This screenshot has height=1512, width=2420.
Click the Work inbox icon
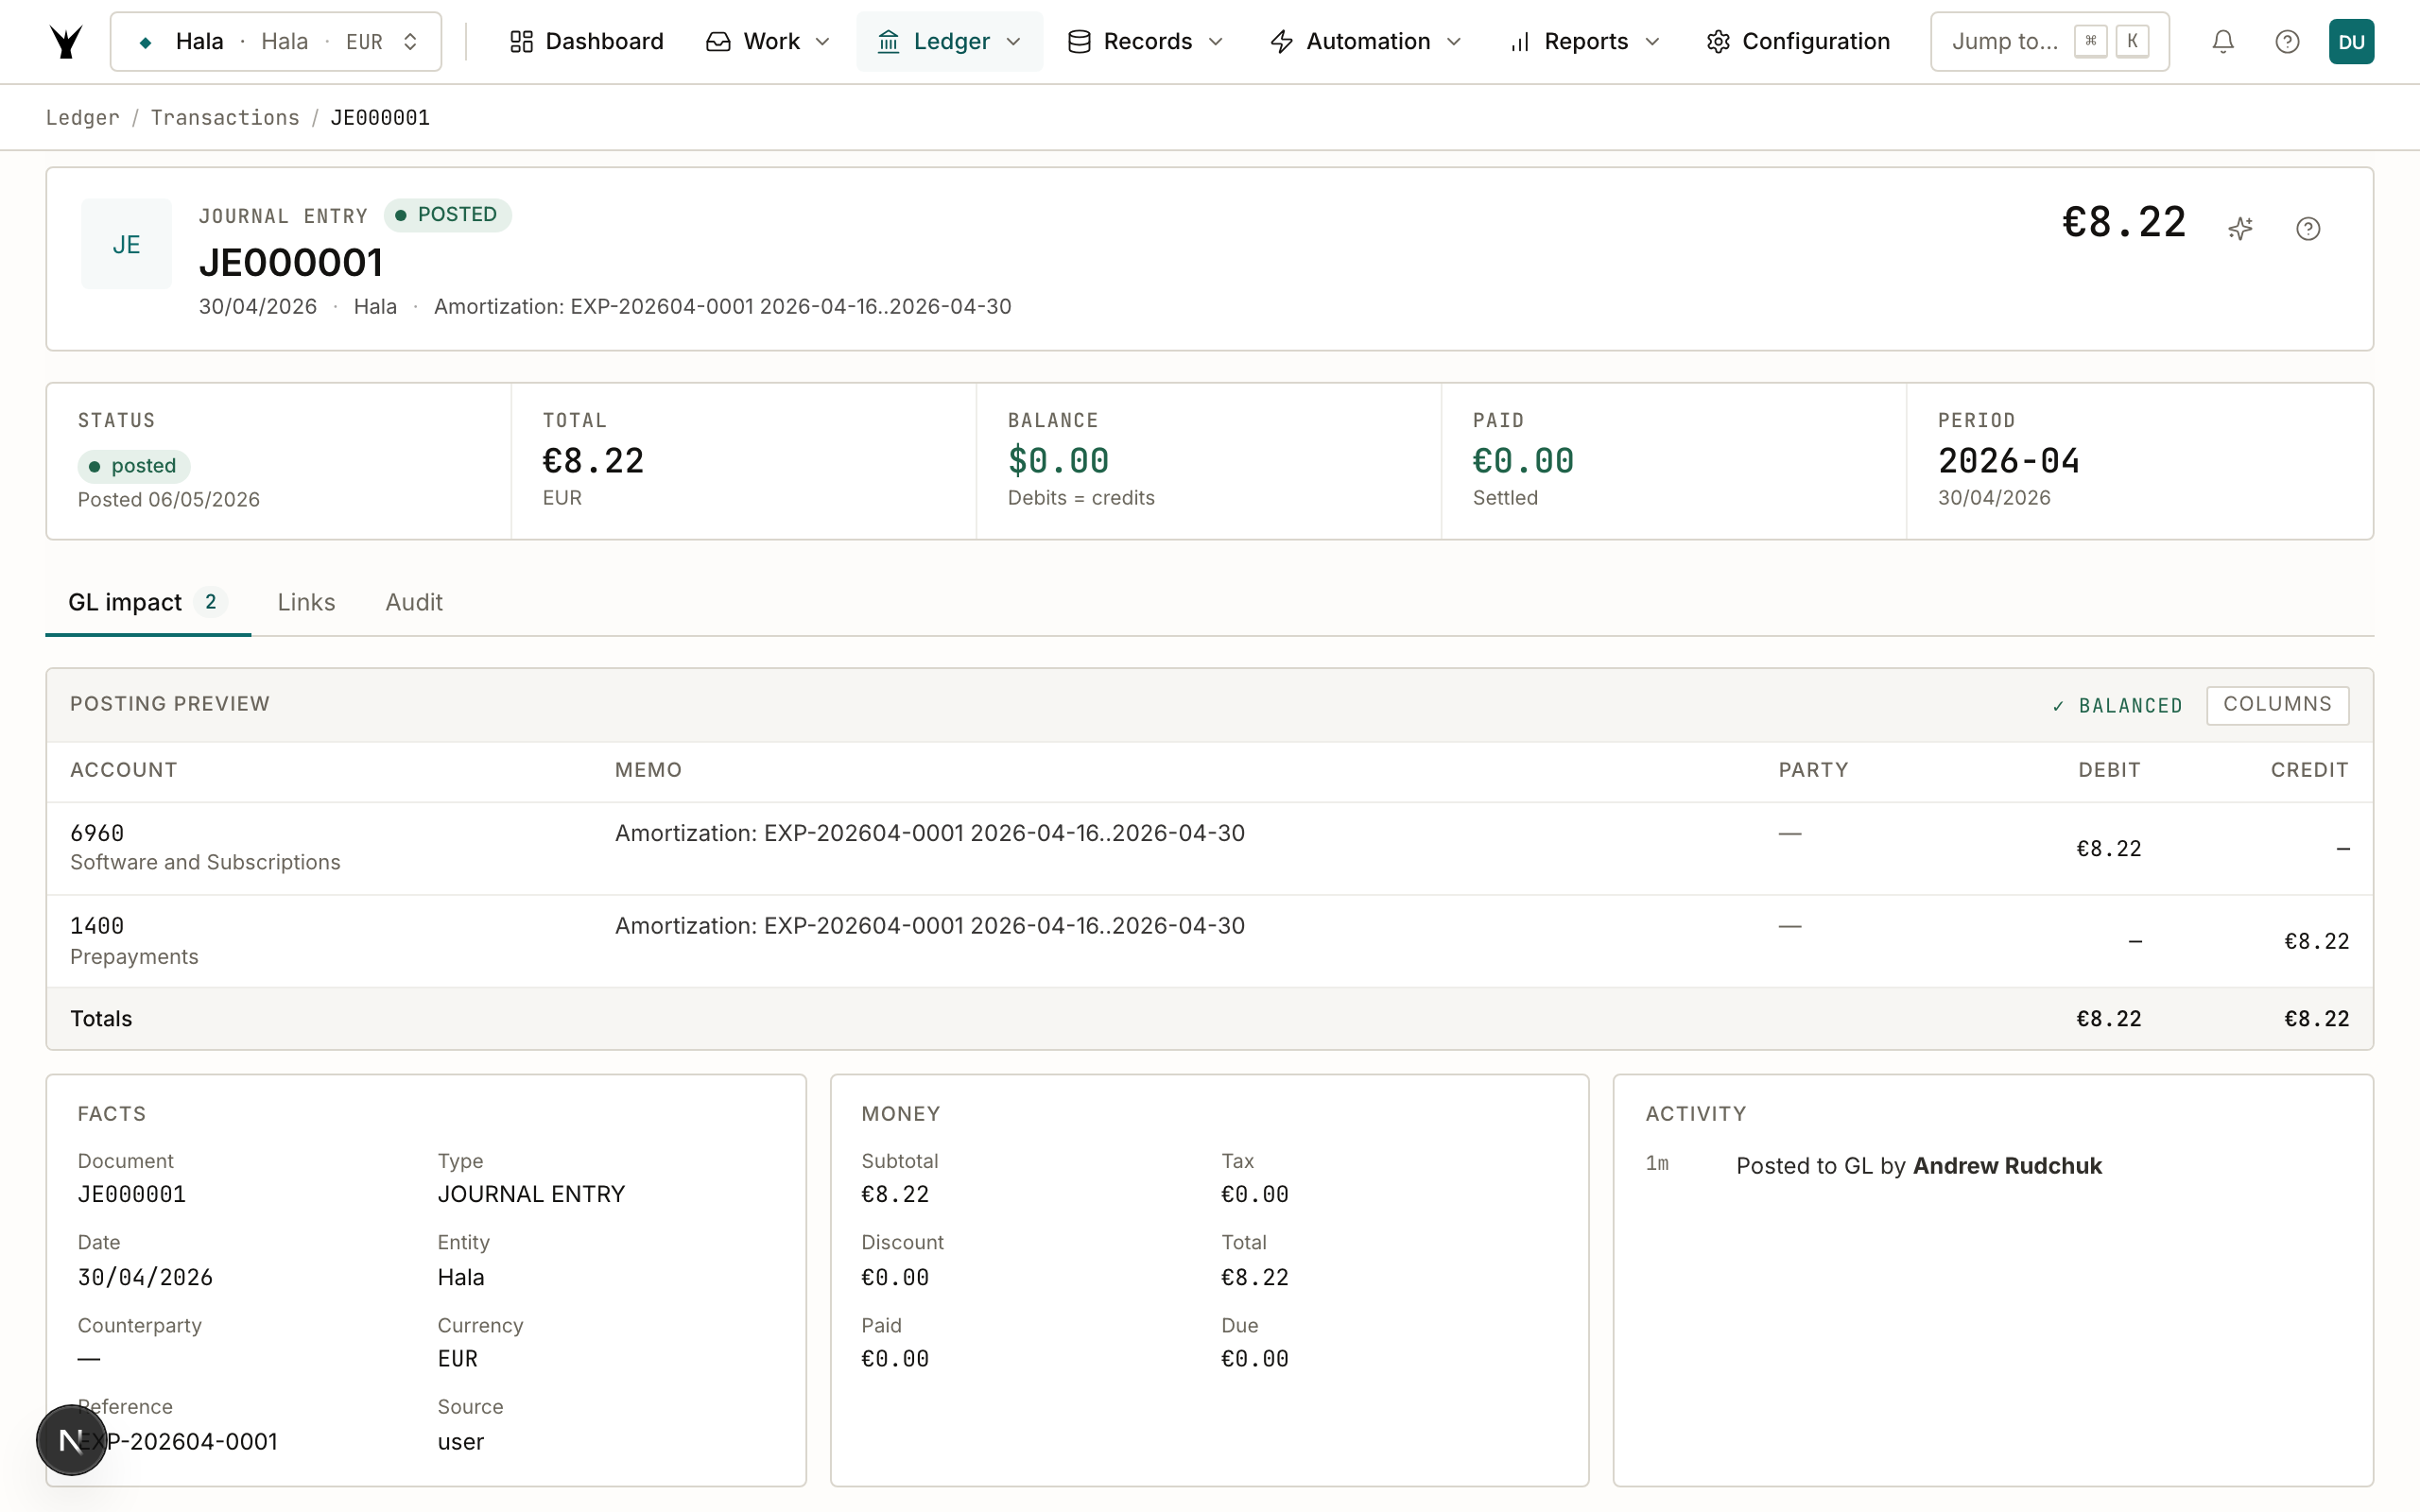tap(718, 41)
